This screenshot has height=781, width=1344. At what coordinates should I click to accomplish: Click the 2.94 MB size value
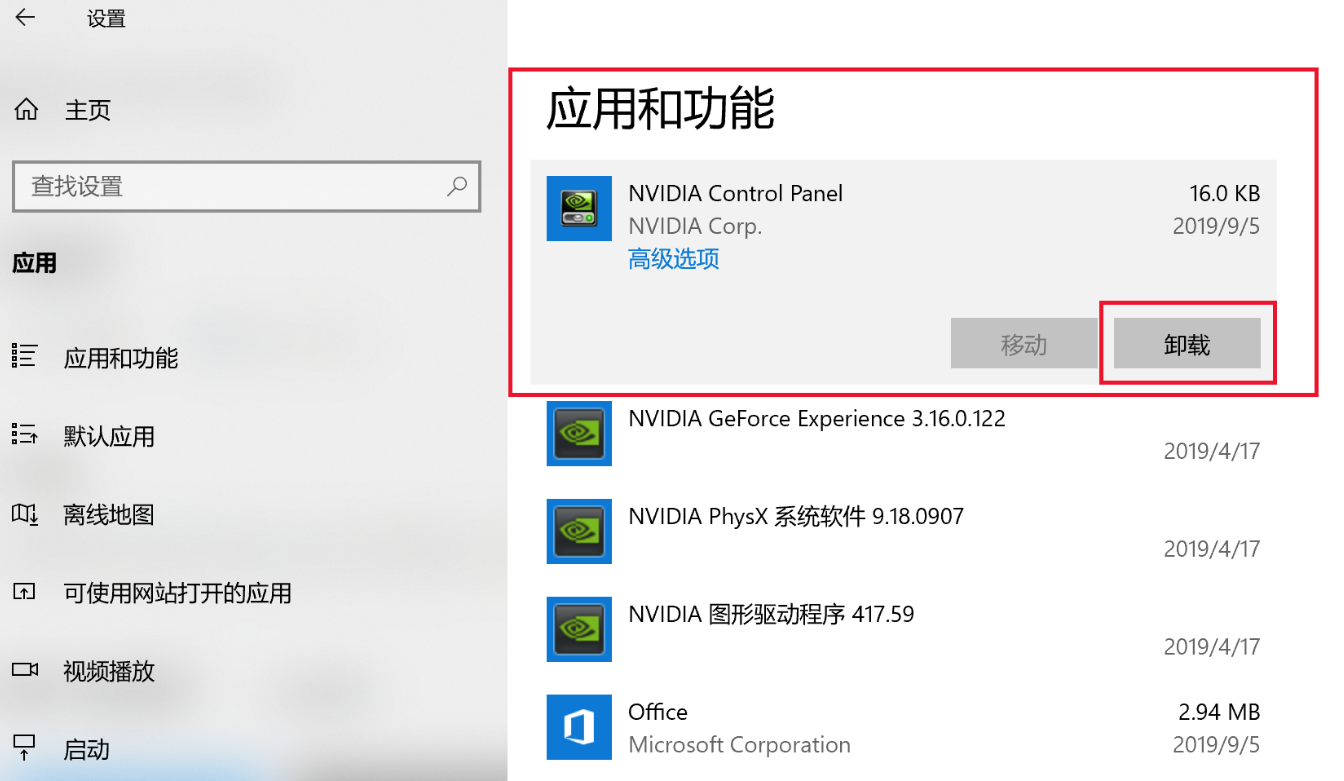tap(1220, 712)
